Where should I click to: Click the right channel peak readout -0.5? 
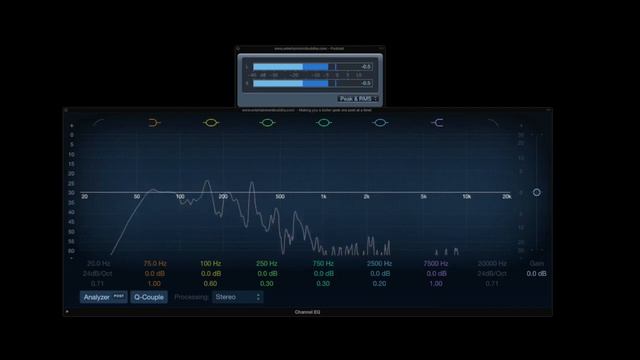click(x=365, y=83)
